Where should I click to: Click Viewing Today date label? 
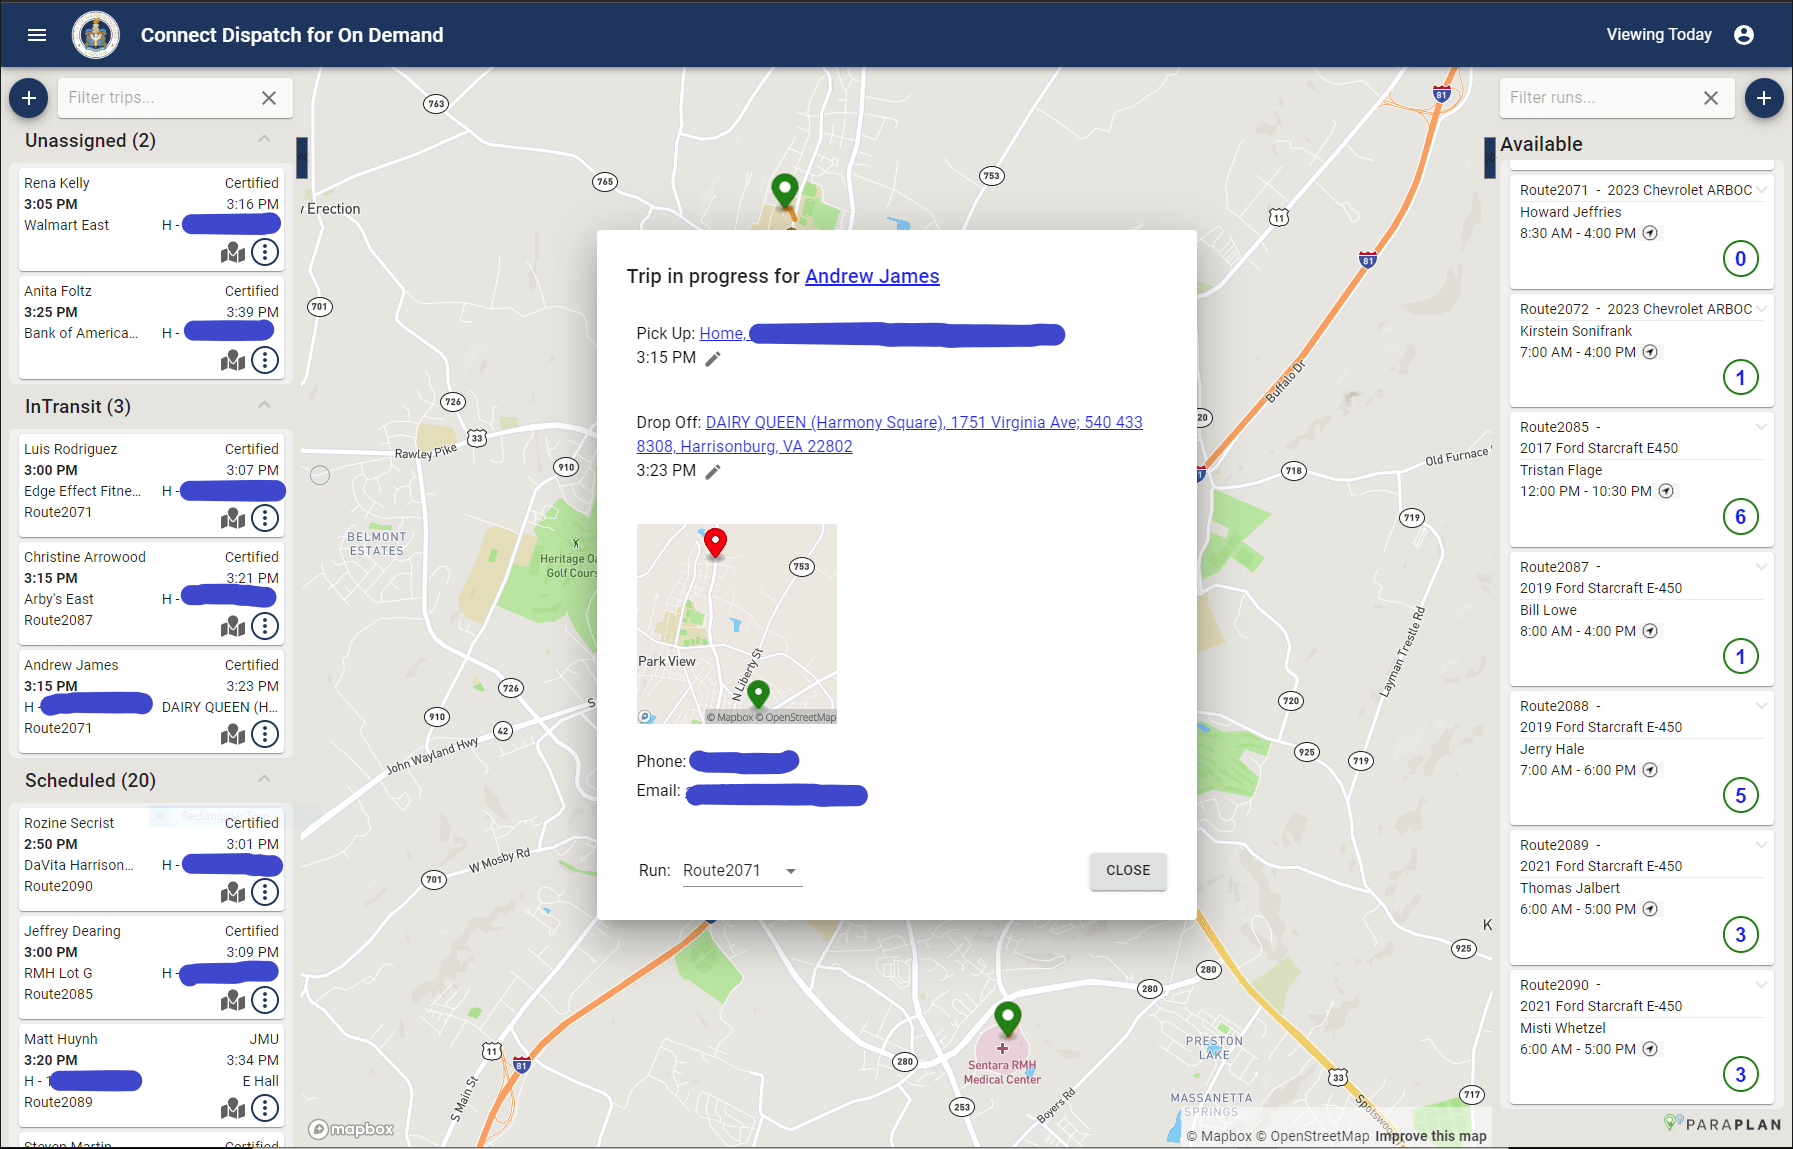click(x=1659, y=35)
